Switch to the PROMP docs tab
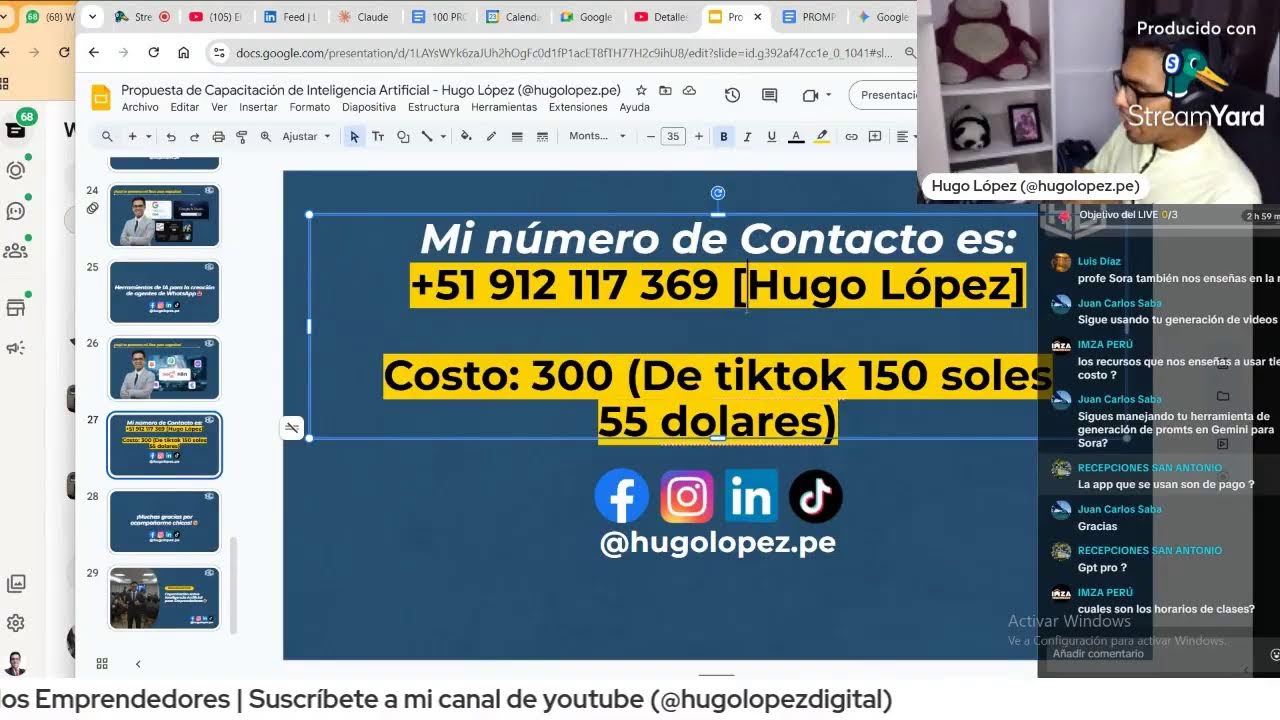 tap(811, 17)
